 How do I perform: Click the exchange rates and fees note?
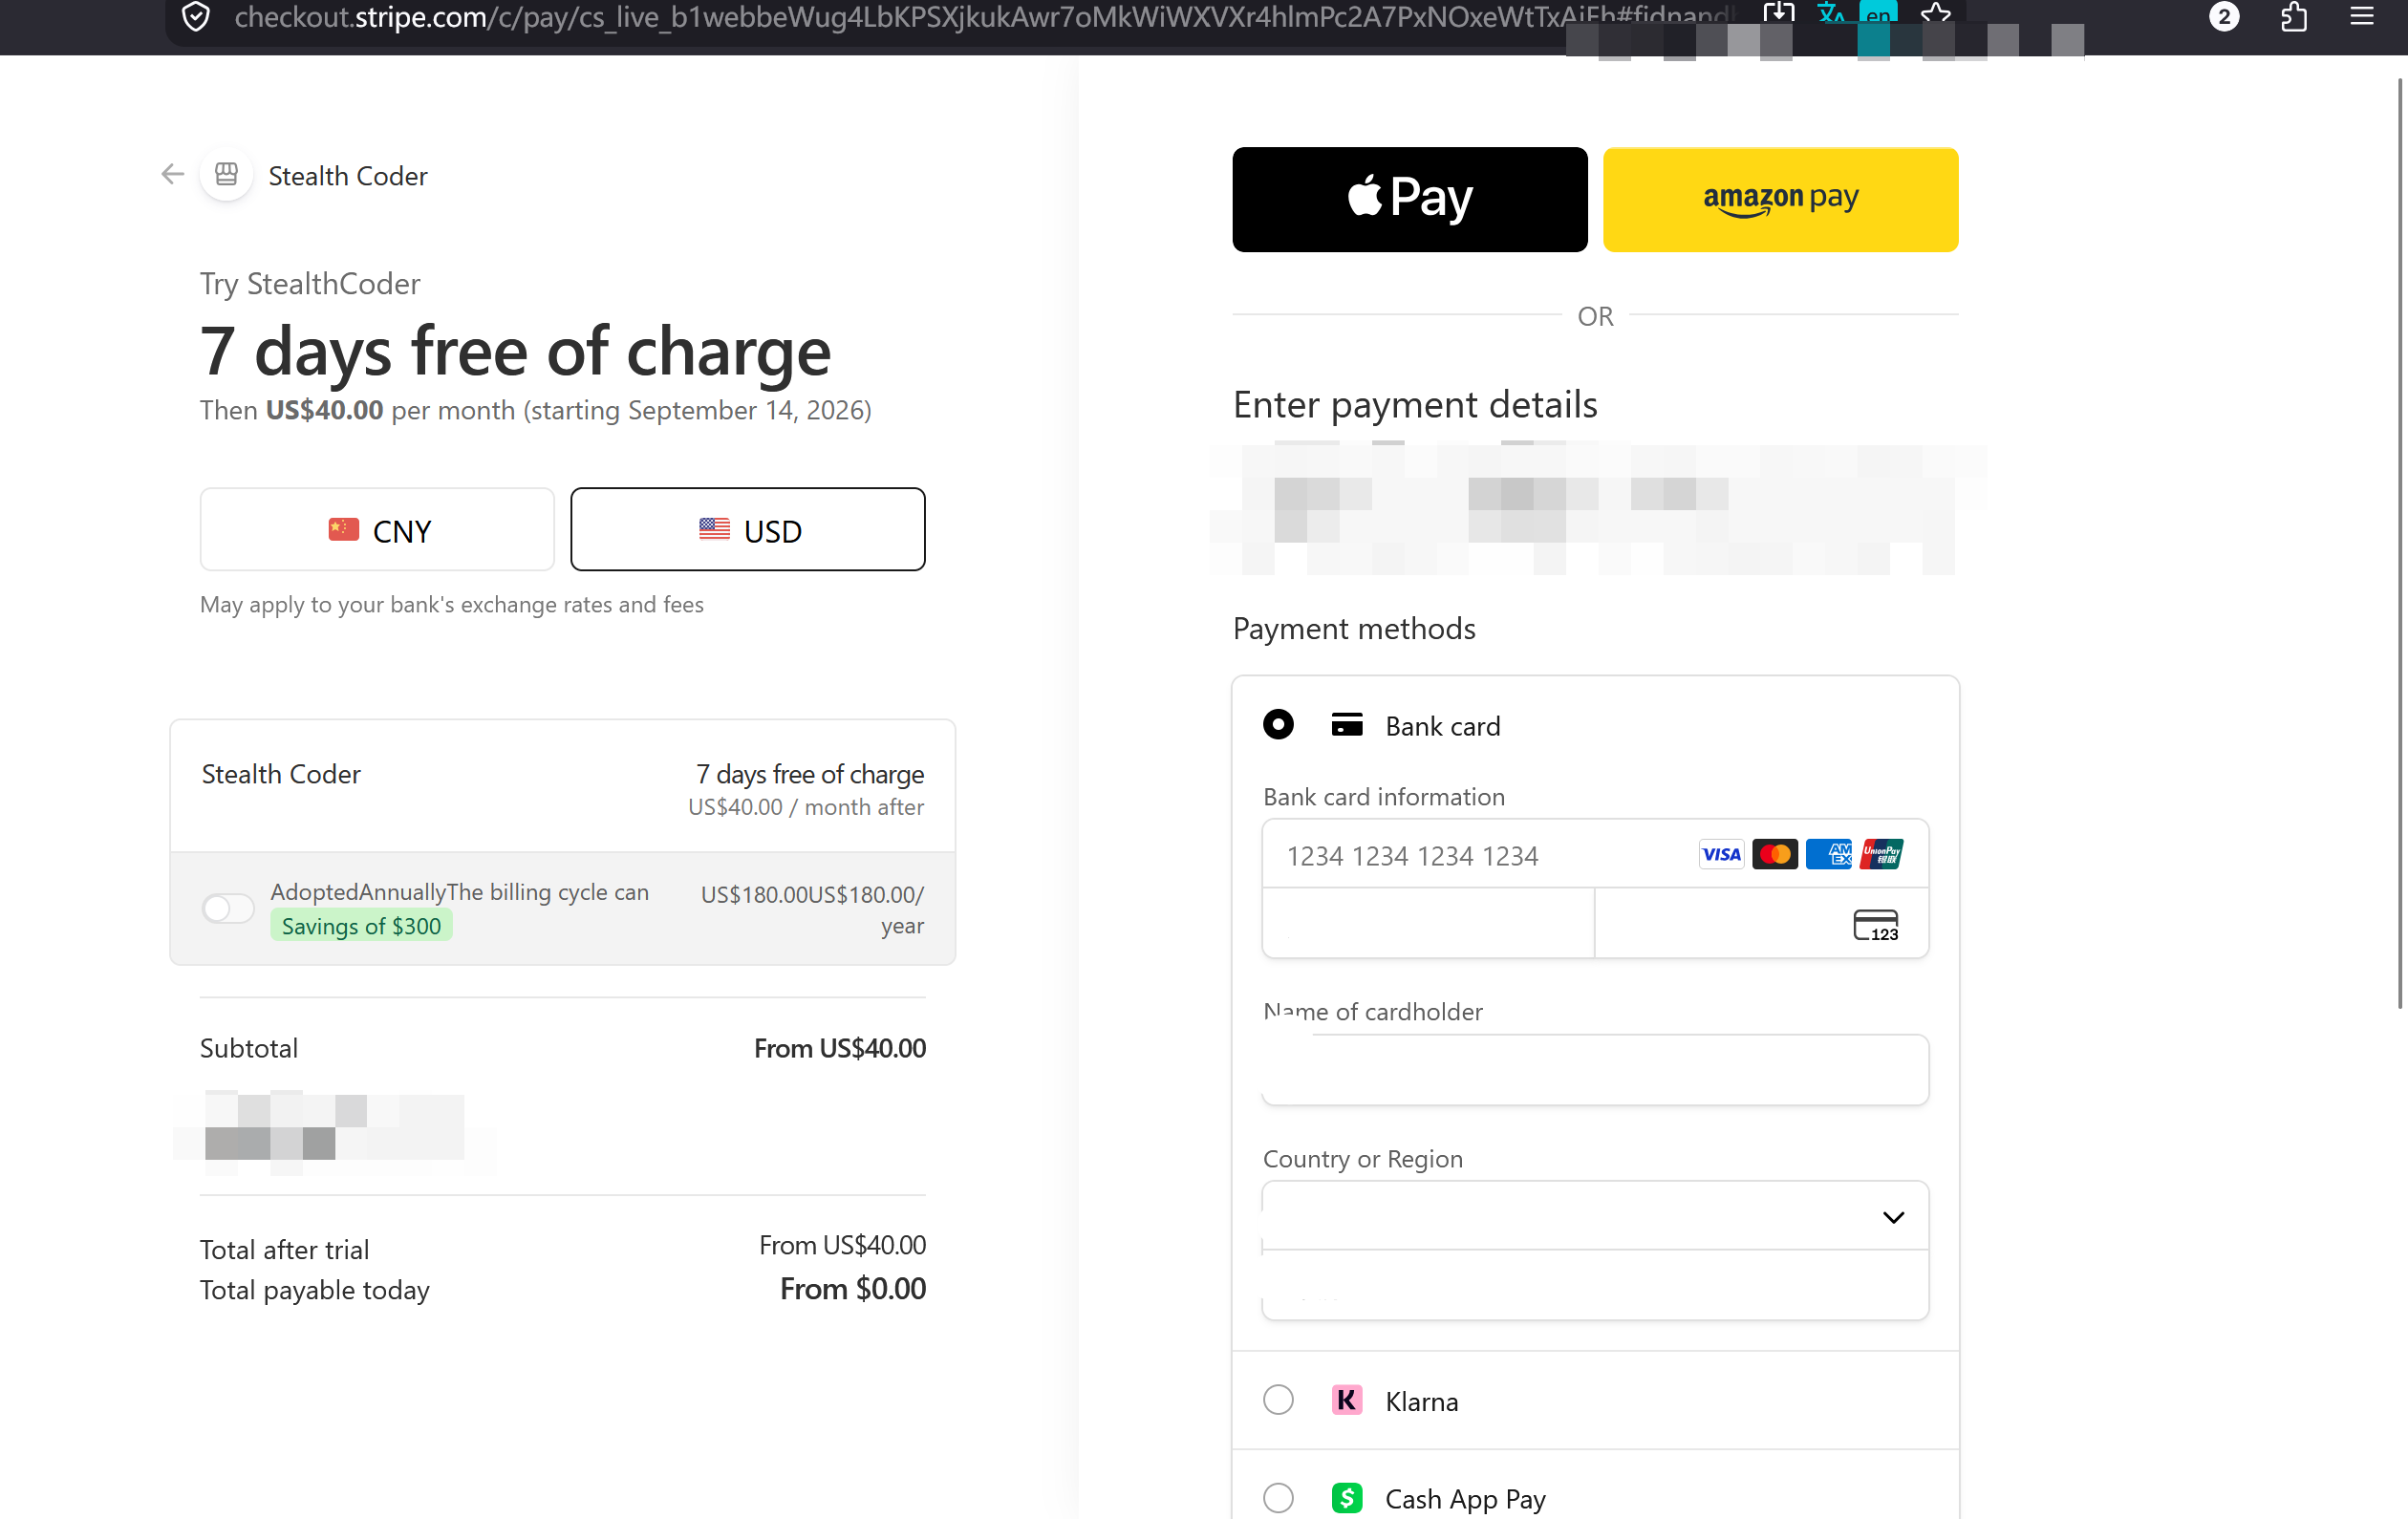(x=452, y=604)
